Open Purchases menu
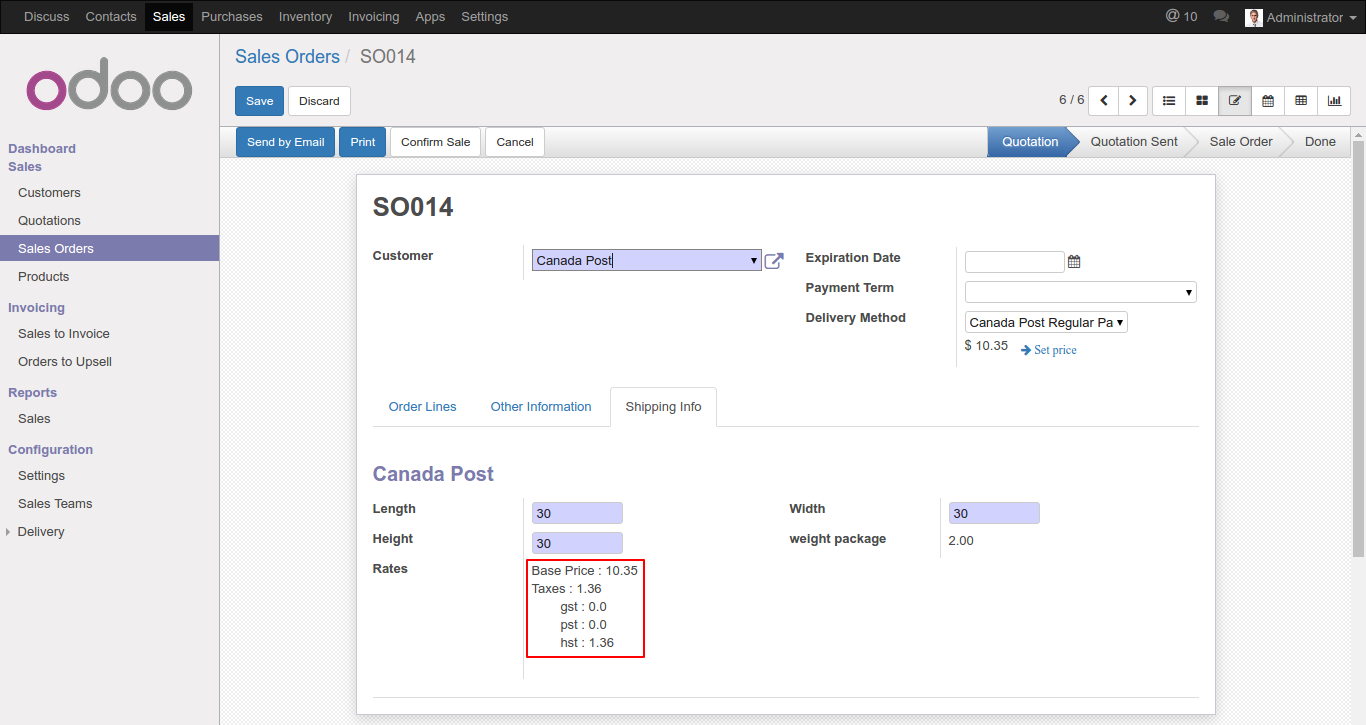The image size is (1366, 725). pos(232,17)
